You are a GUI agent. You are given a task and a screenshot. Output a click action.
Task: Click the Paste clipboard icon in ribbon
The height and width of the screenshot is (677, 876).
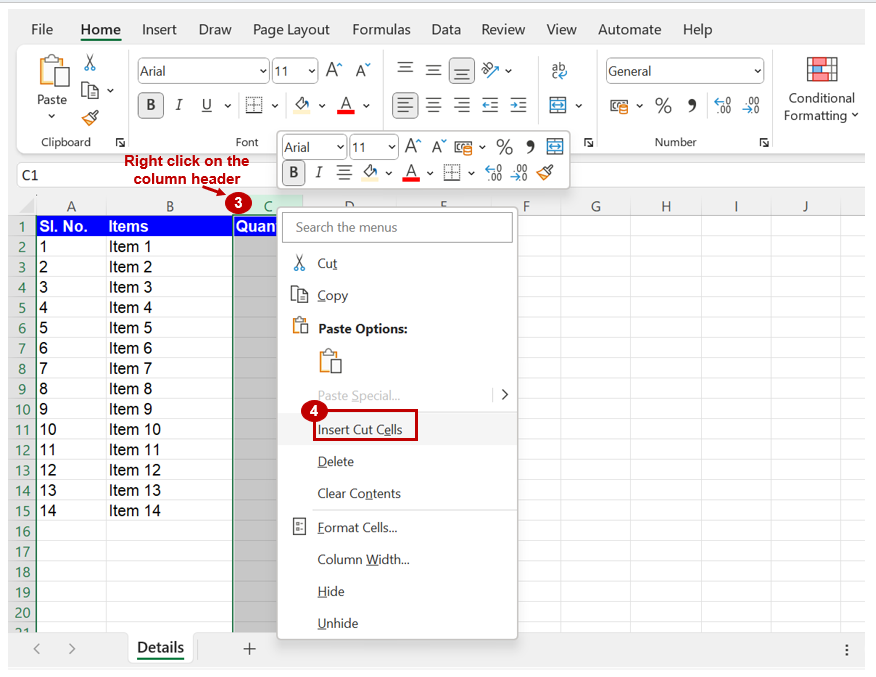(54, 71)
